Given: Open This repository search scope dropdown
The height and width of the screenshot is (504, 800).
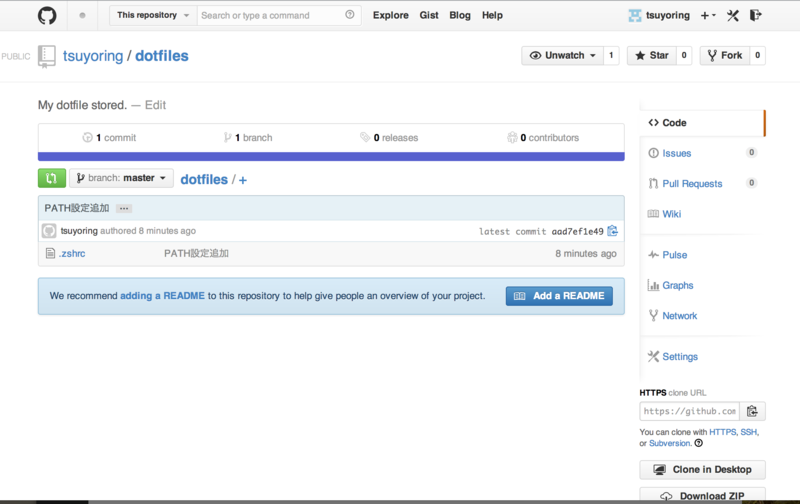Looking at the screenshot, I should 153,15.
